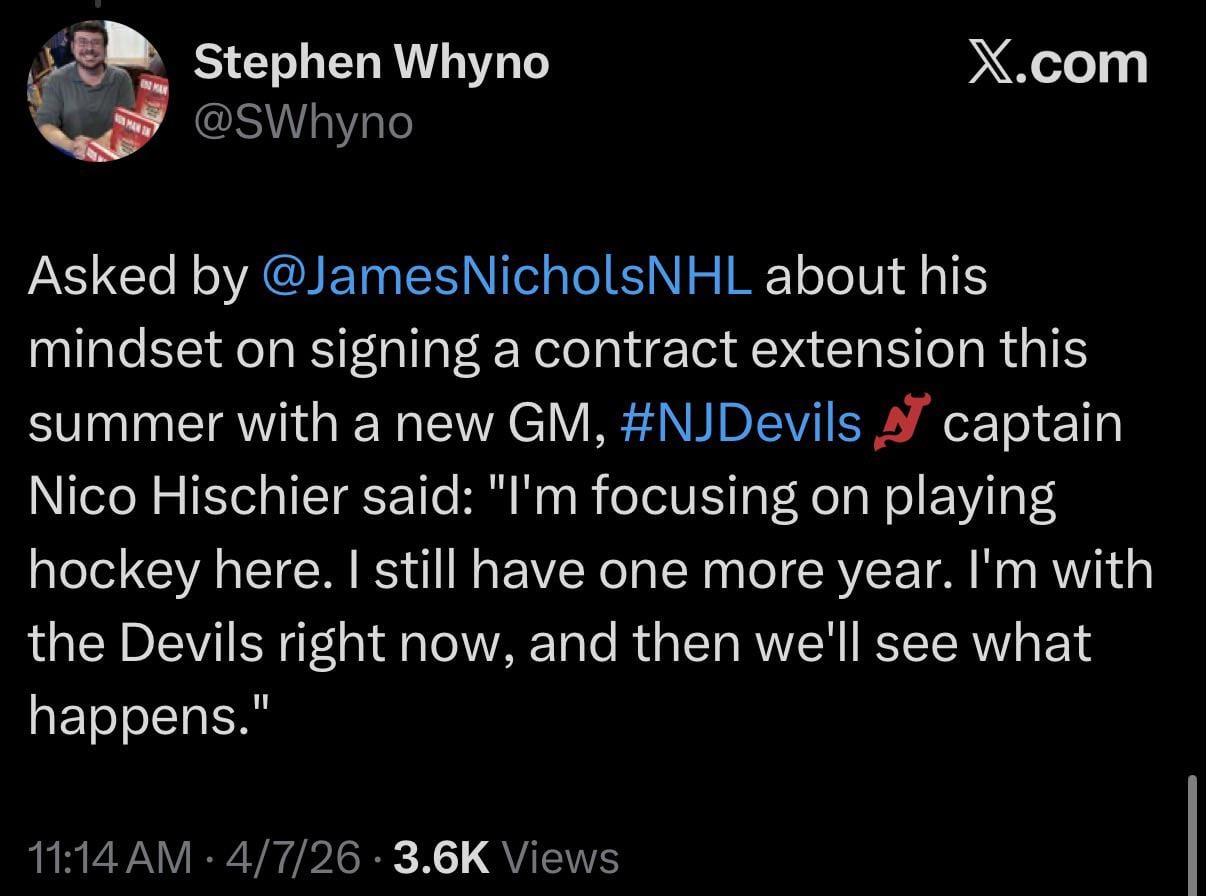Screen dimensions: 1206x896
Task: Click the word "happens." ending the post
Action: (150, 717)
